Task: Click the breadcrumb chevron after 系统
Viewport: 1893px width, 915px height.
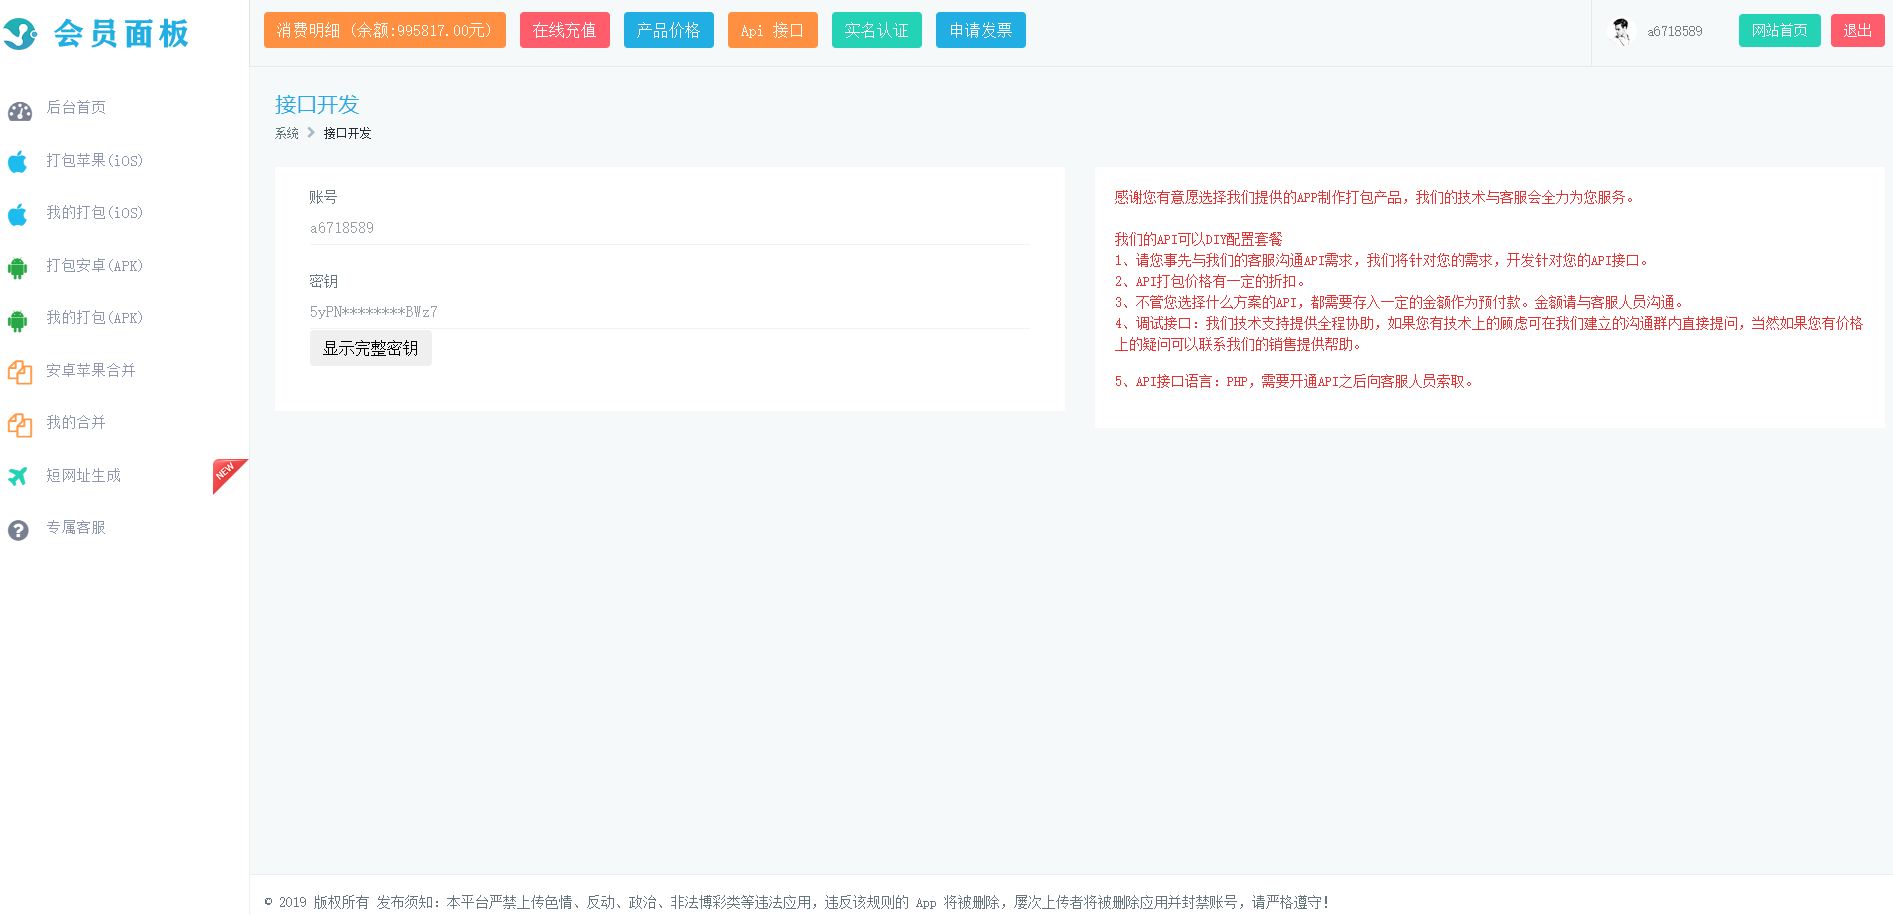Action: (311, 133)
